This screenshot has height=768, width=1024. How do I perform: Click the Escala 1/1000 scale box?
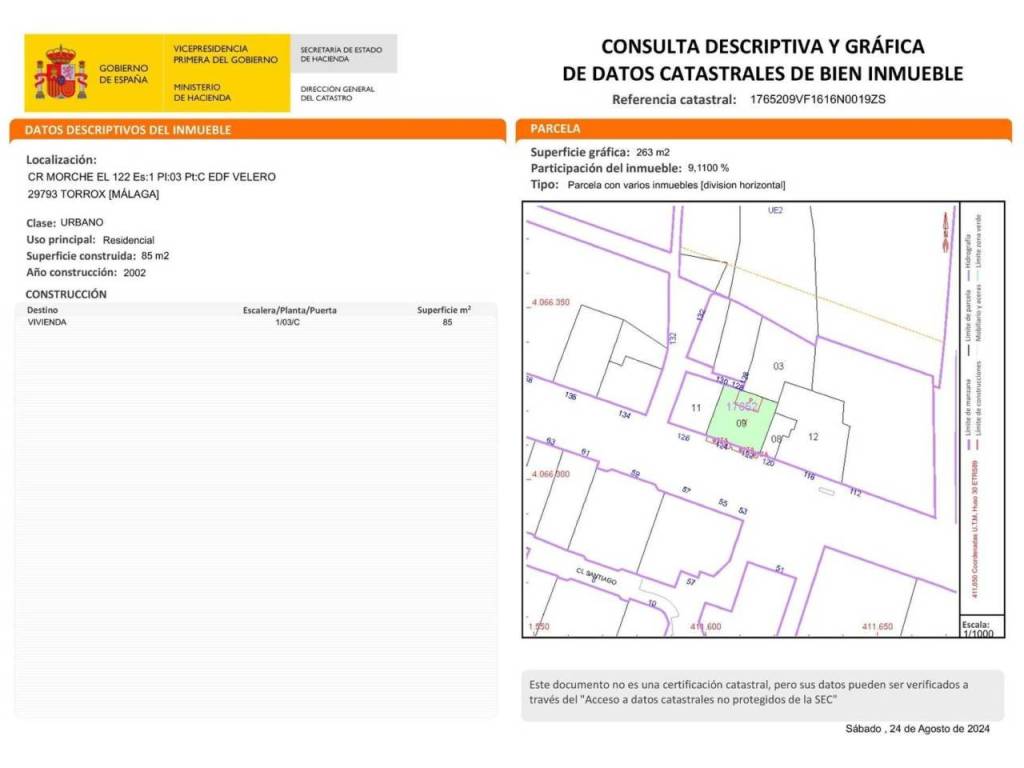975,628
